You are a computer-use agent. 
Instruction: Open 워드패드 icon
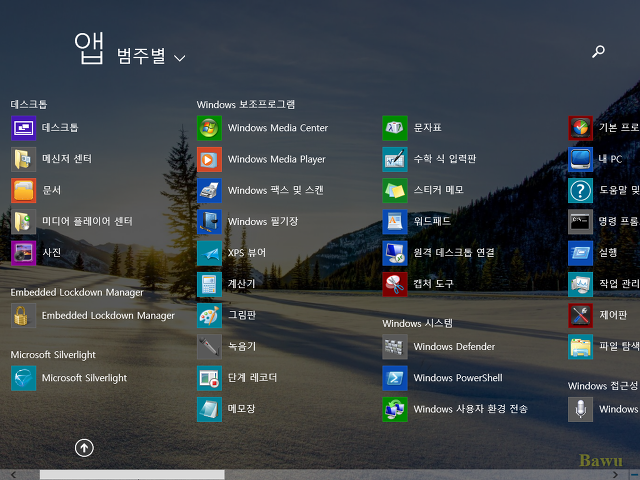coord(395,222)
